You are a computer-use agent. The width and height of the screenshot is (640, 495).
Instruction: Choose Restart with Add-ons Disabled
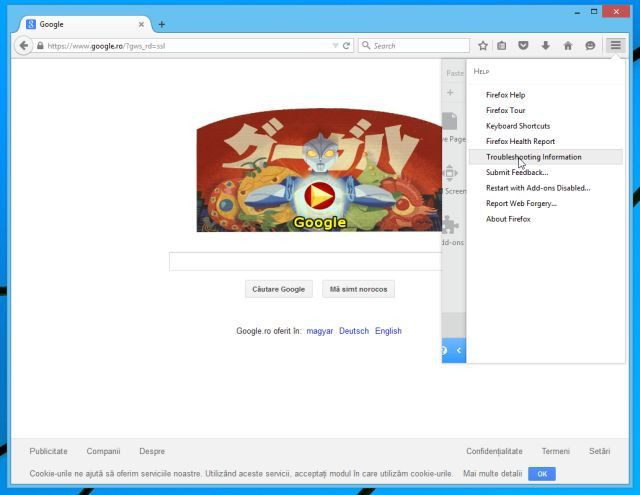point(538,188)
